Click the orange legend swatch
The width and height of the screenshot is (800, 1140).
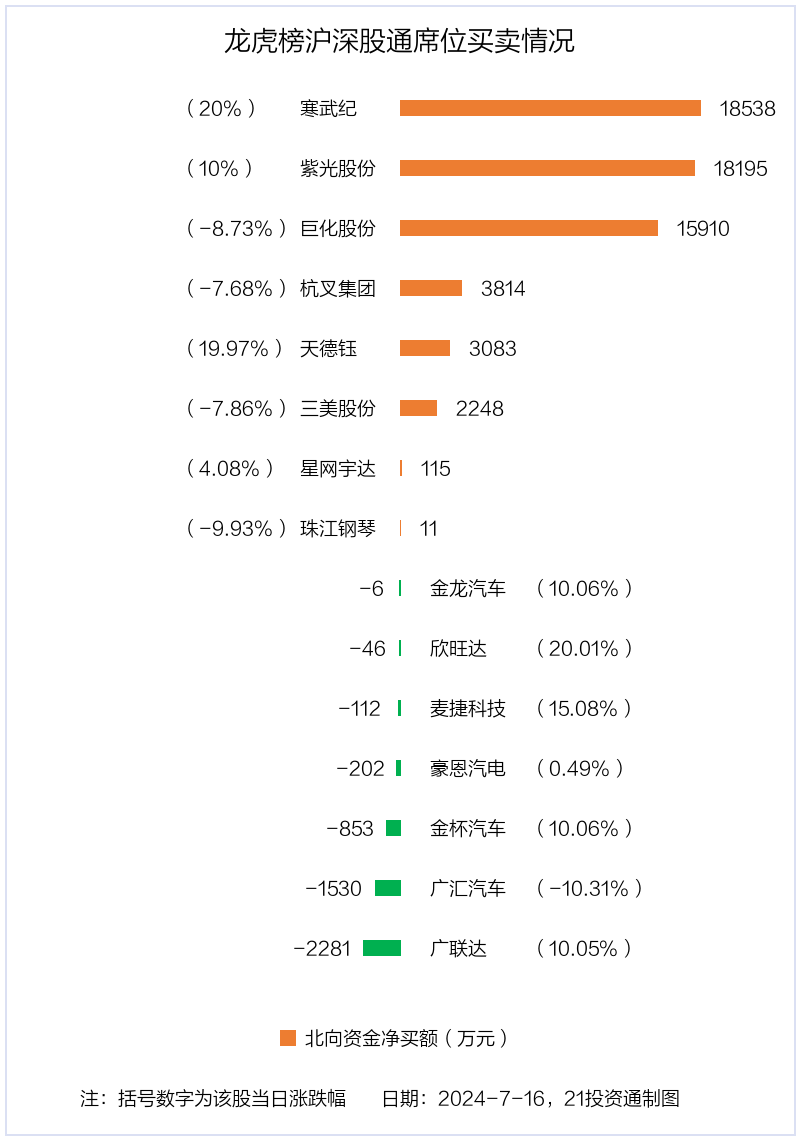point(288,1038)
